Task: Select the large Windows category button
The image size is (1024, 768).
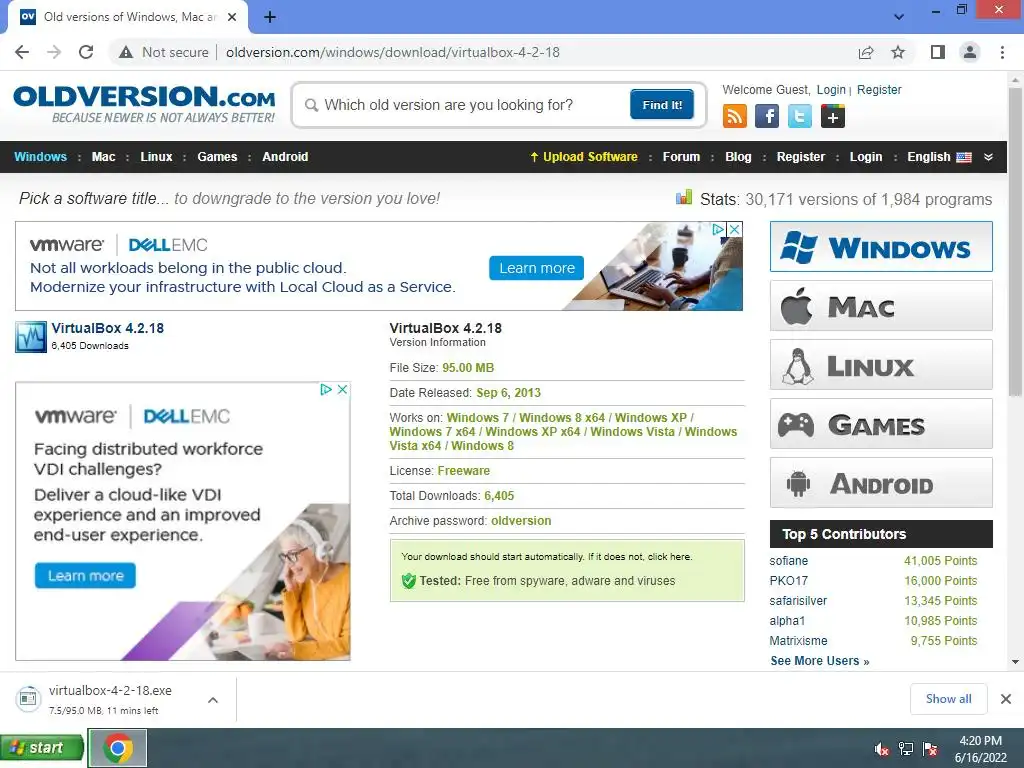Action: point(881,247)
